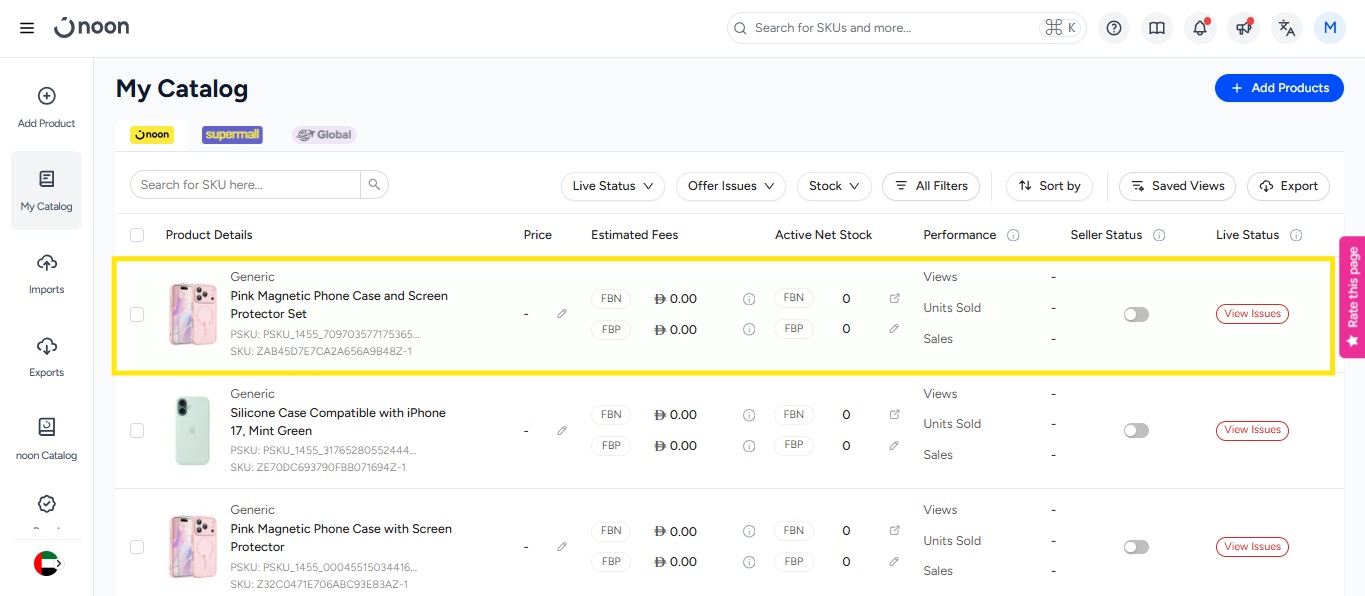The width and height of the screenshot is (1365, 596).
Task: Click the language translate icon
Action: coord(1287,28)
